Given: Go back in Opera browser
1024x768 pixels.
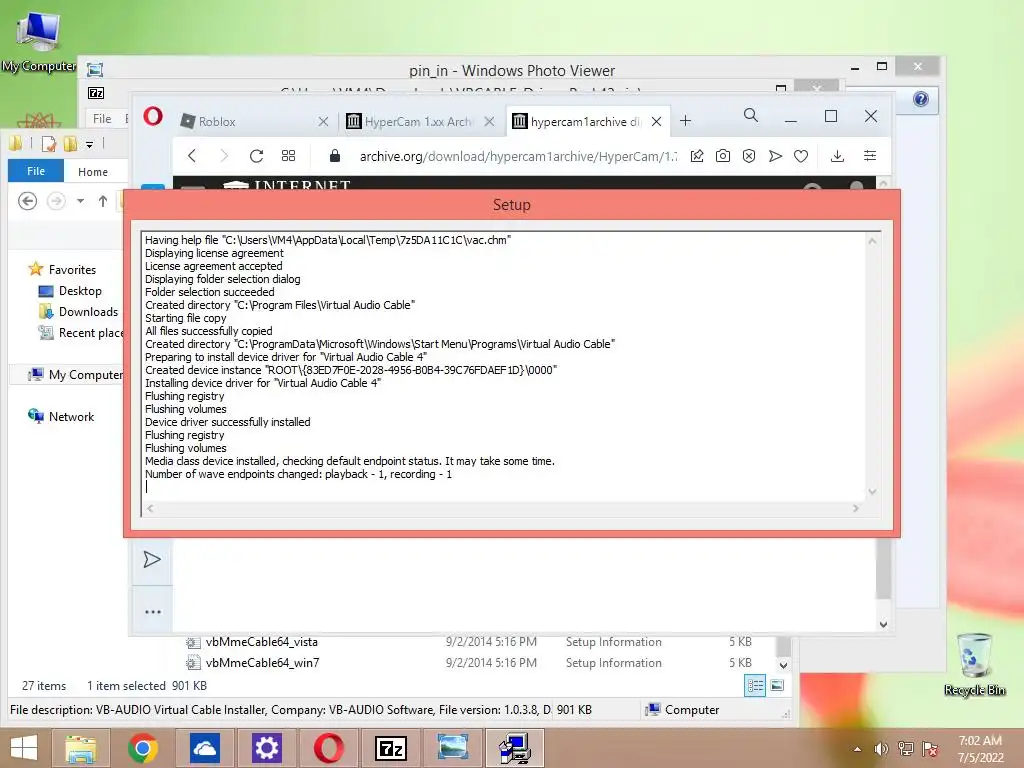Looking at the screenshot, I should pos(192,156).
